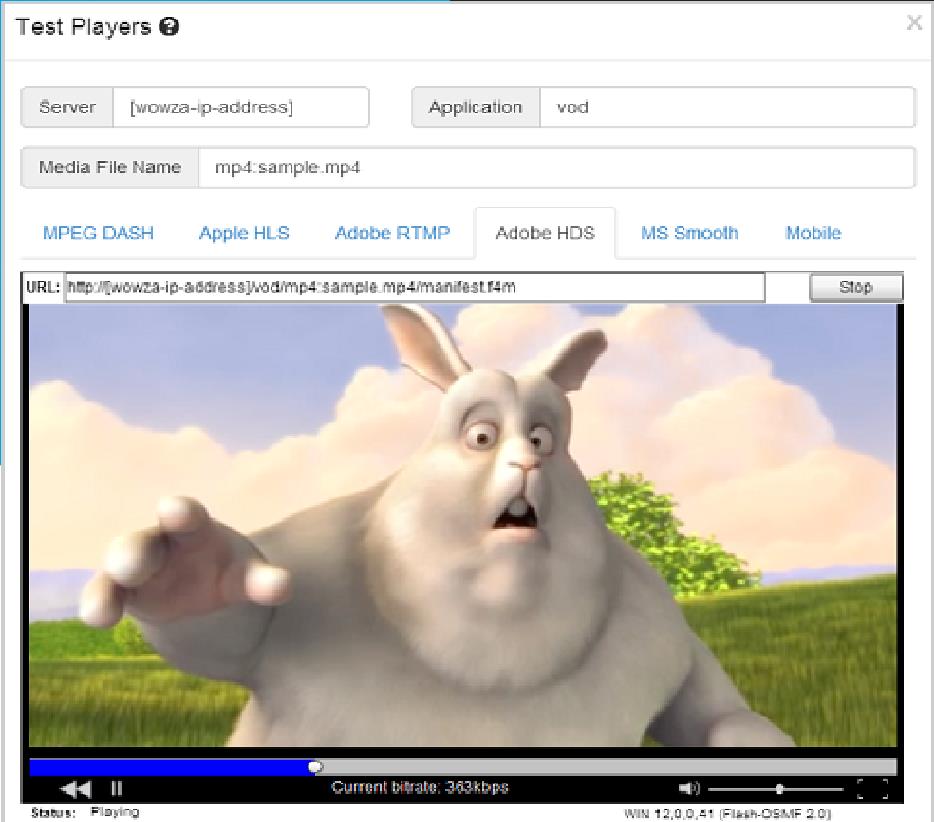The height and width of the screenshot is (822, 934).
Task: Mute audio via the speaker icon
Action: pyautogui.click(x=689, y=788)
